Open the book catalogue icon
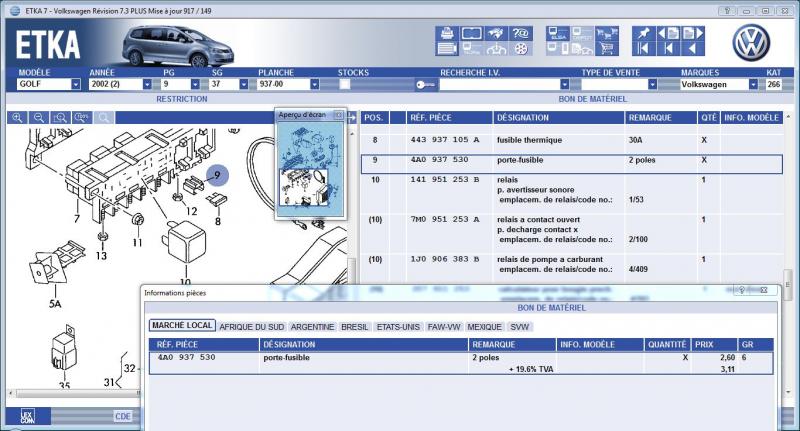Viewport: 800px width, 431px height. pyautogui.click(x=471, y=34)
